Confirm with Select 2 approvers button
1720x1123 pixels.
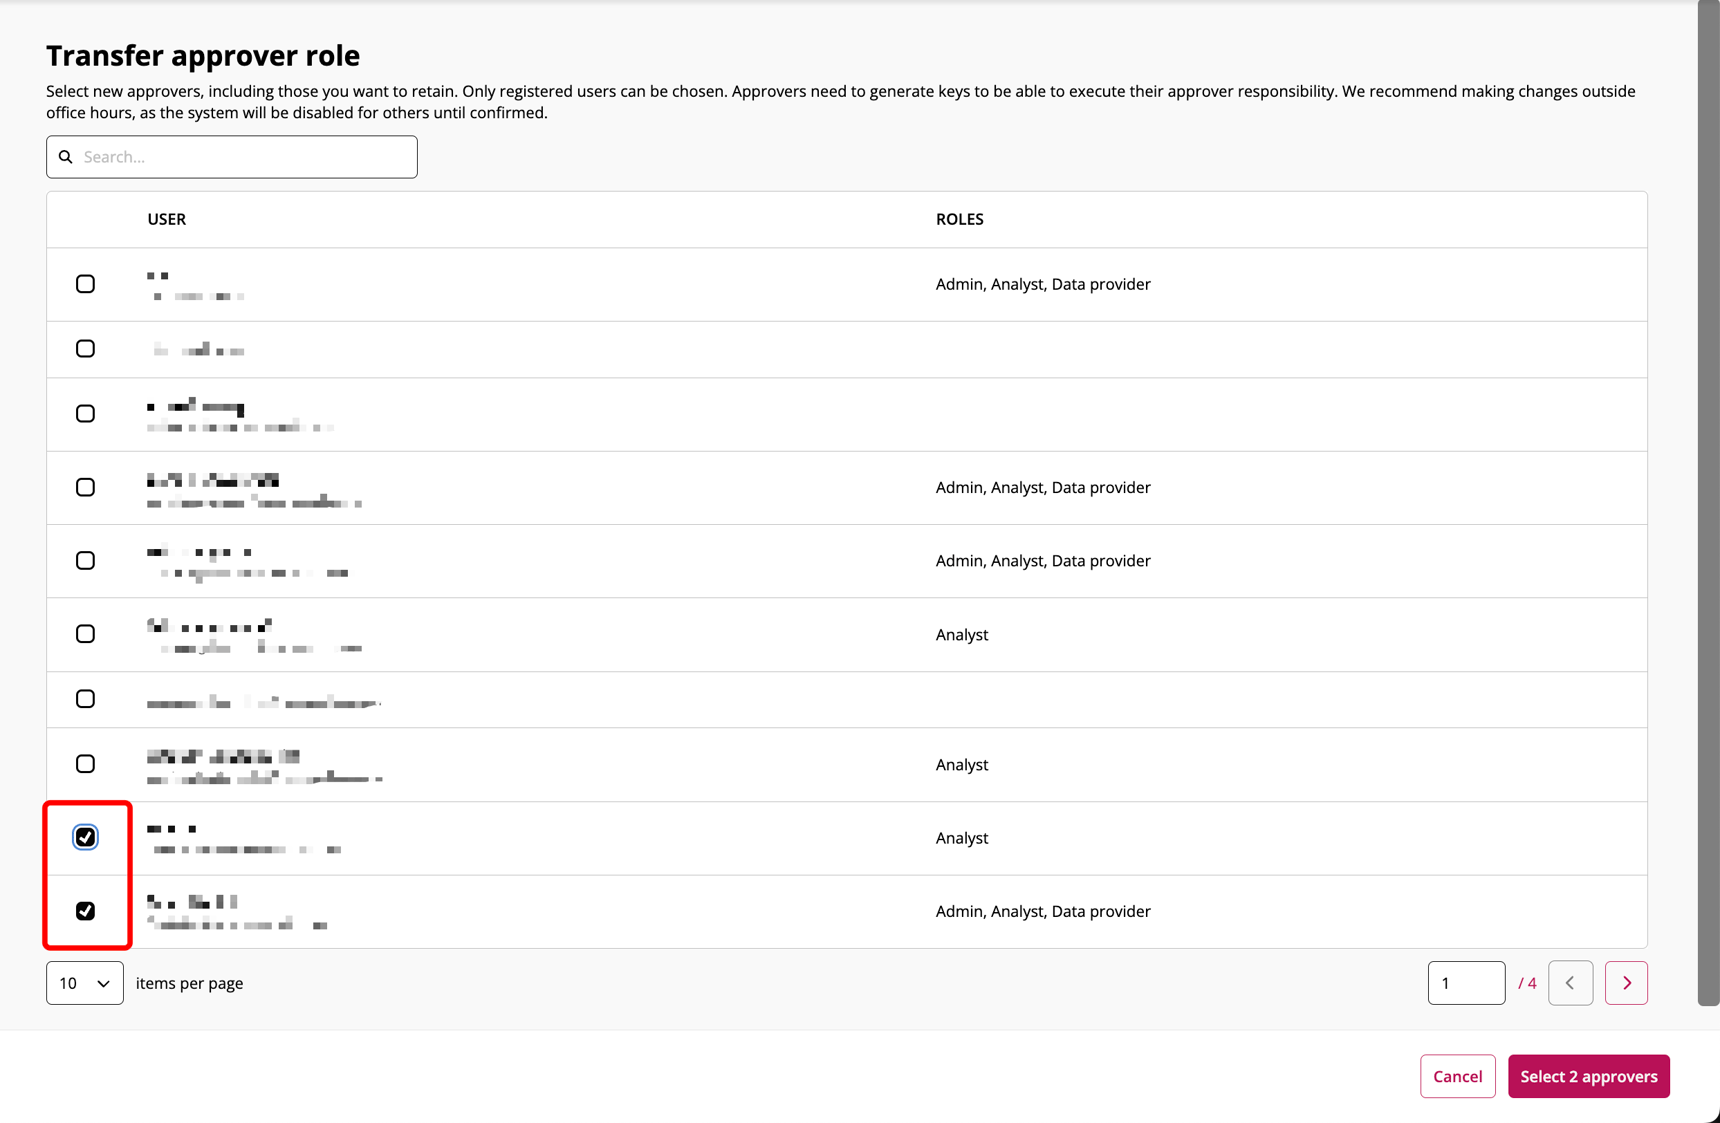click(1588, 1076)
